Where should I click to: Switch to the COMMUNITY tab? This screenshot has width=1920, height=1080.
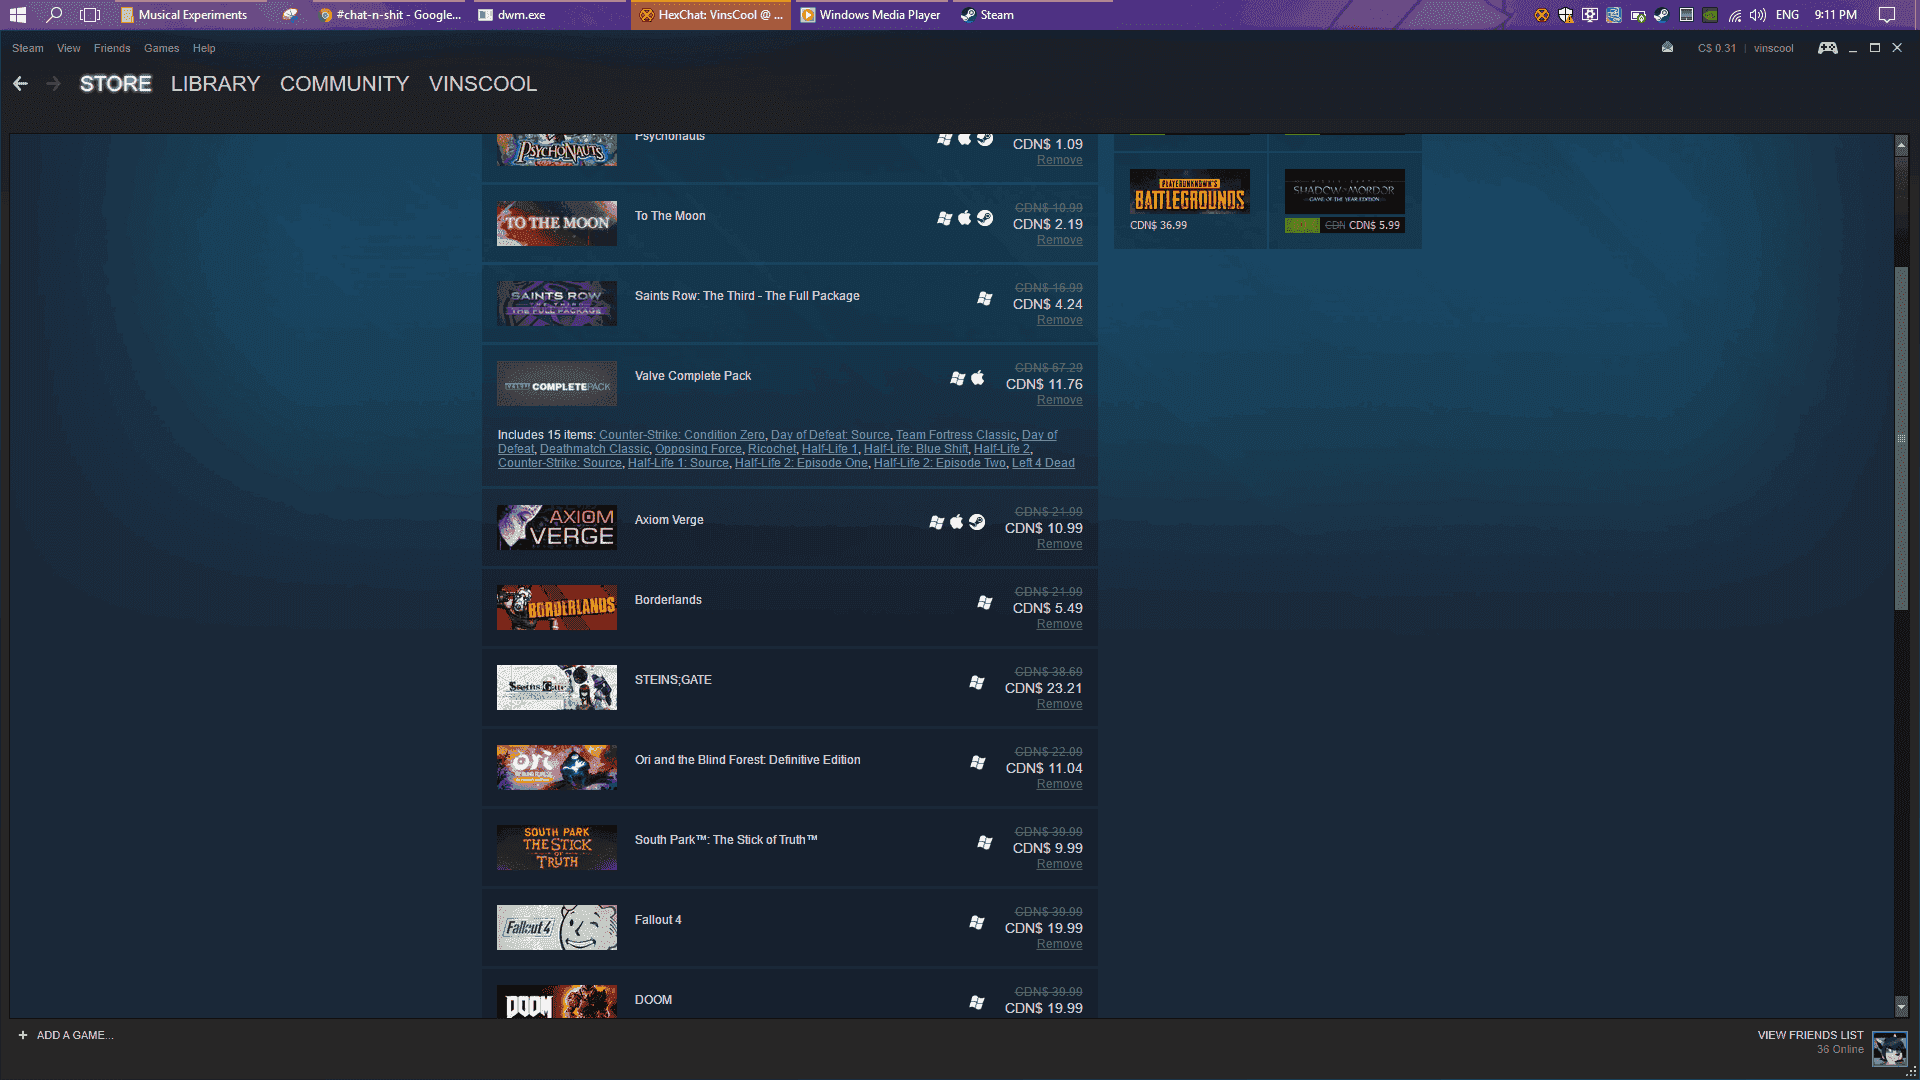[345, 84]
